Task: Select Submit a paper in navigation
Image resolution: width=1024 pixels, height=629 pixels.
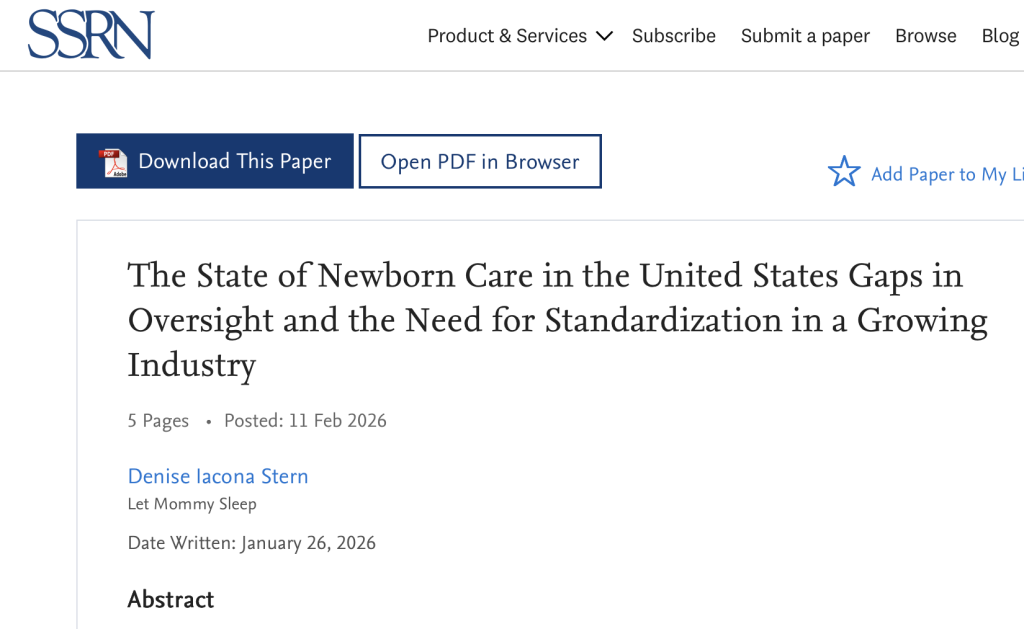Action: point(805,36)
